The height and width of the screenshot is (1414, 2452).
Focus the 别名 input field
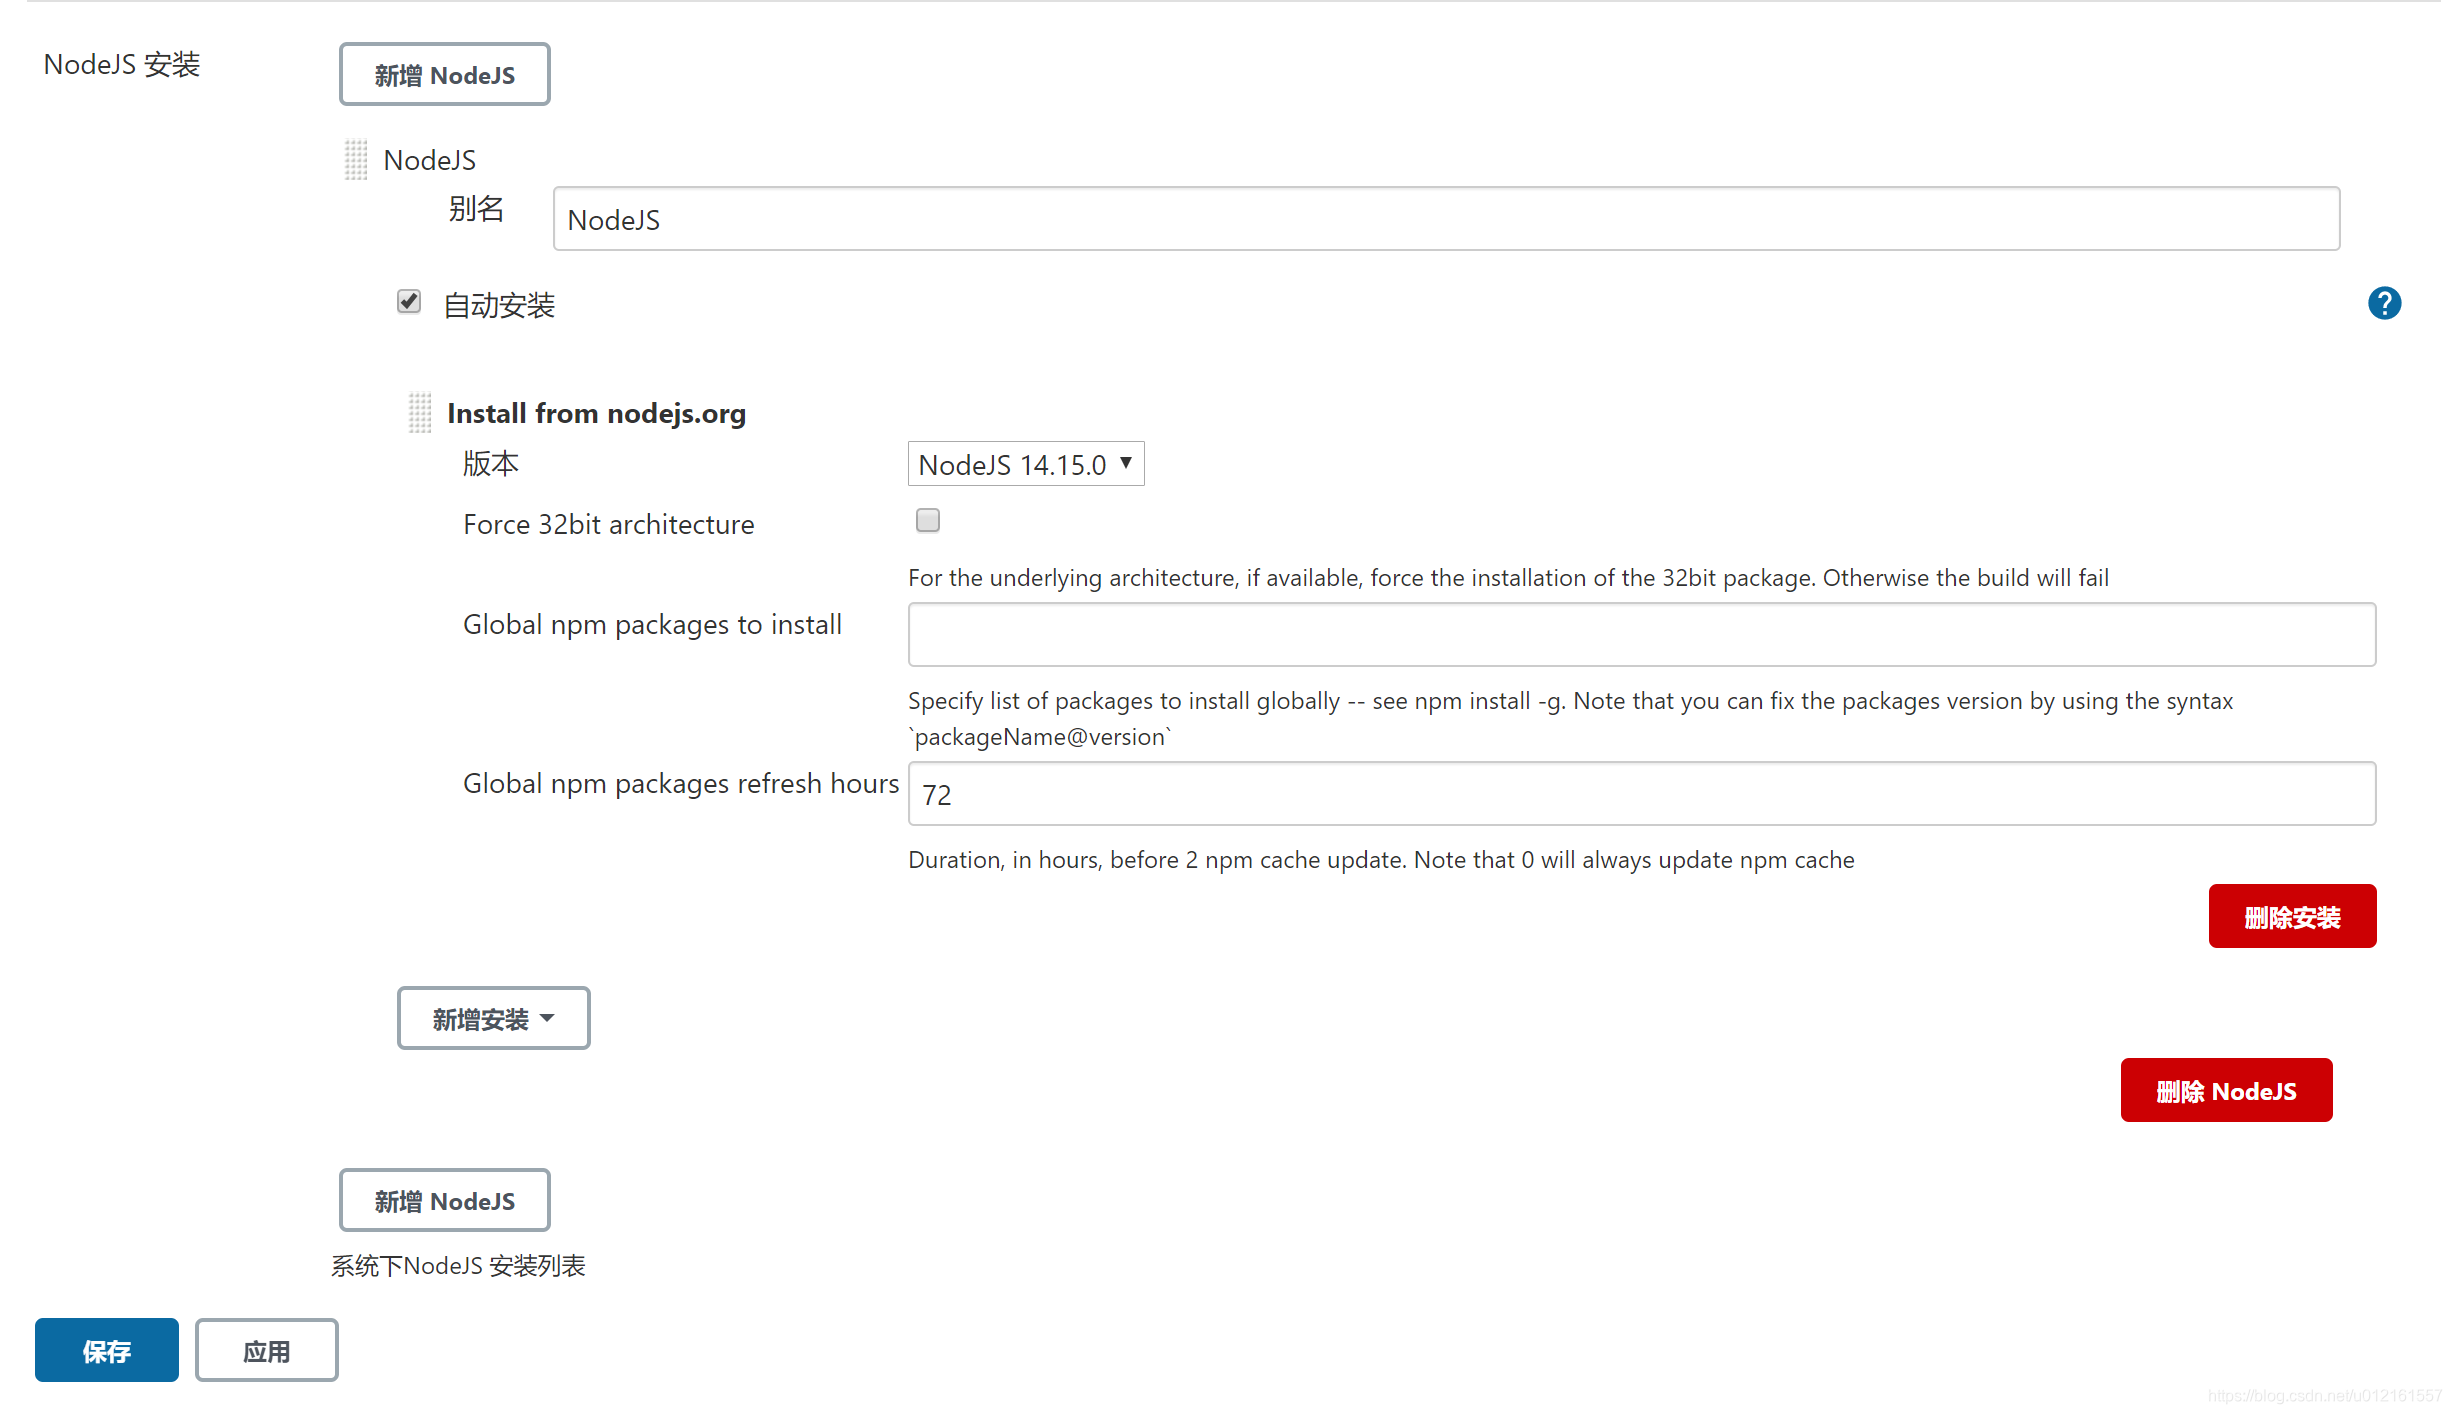(x=1446, y=219)
